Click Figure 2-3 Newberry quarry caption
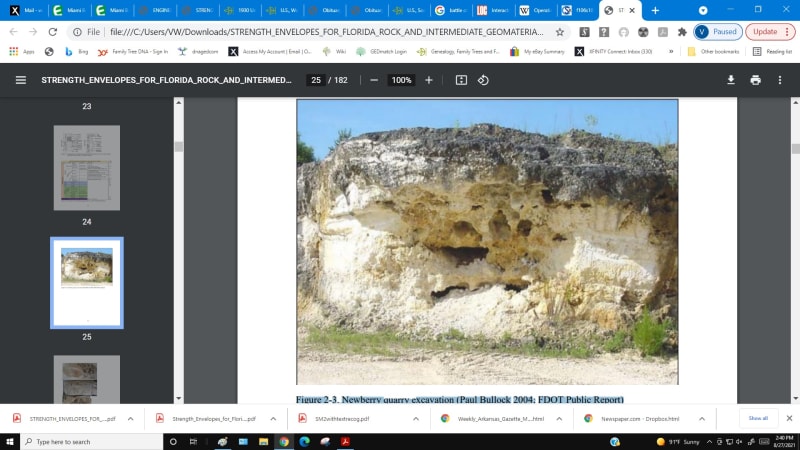Screen dimensions: 800x450 [460, 399]
